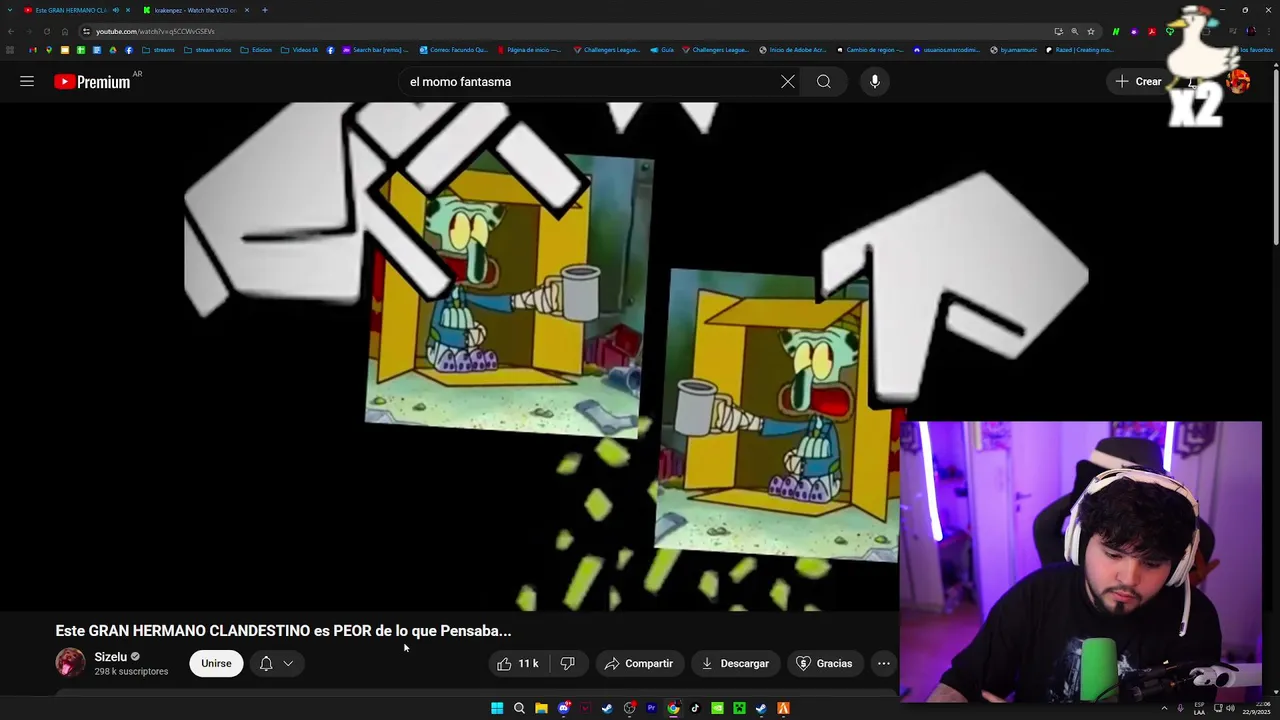Screen dimensions: 1280x720
Task: Toggle the notification bell for Sizelu
Action: click(x=266, y=663)
